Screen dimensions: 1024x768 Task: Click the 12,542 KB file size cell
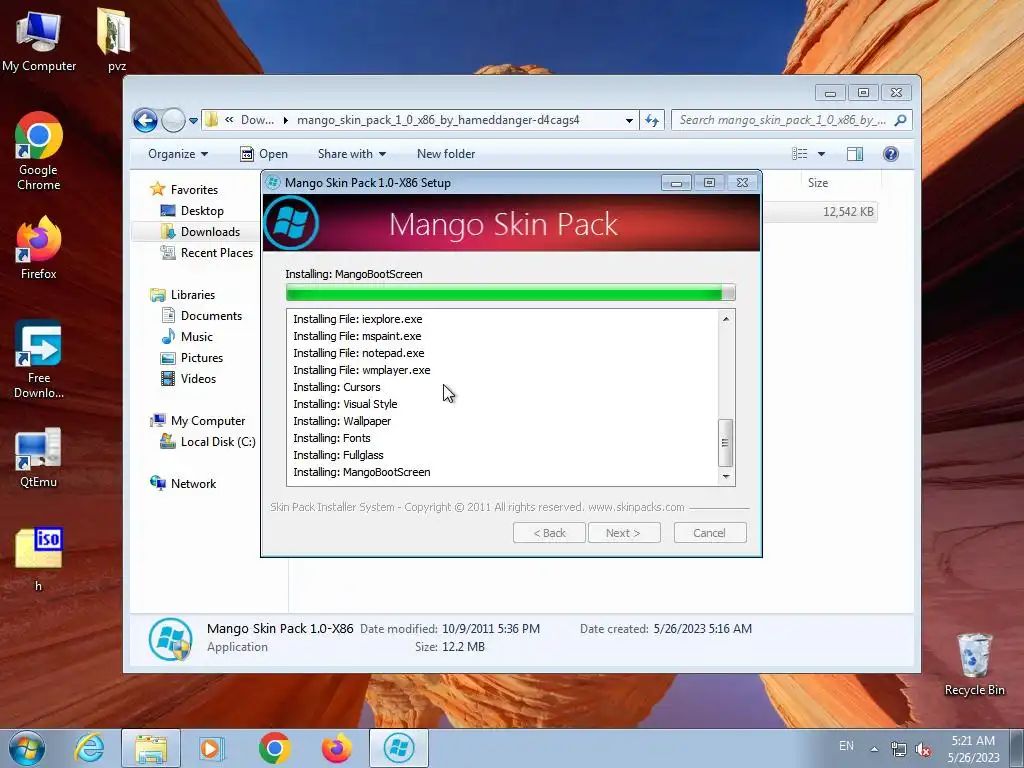[848, 212]
